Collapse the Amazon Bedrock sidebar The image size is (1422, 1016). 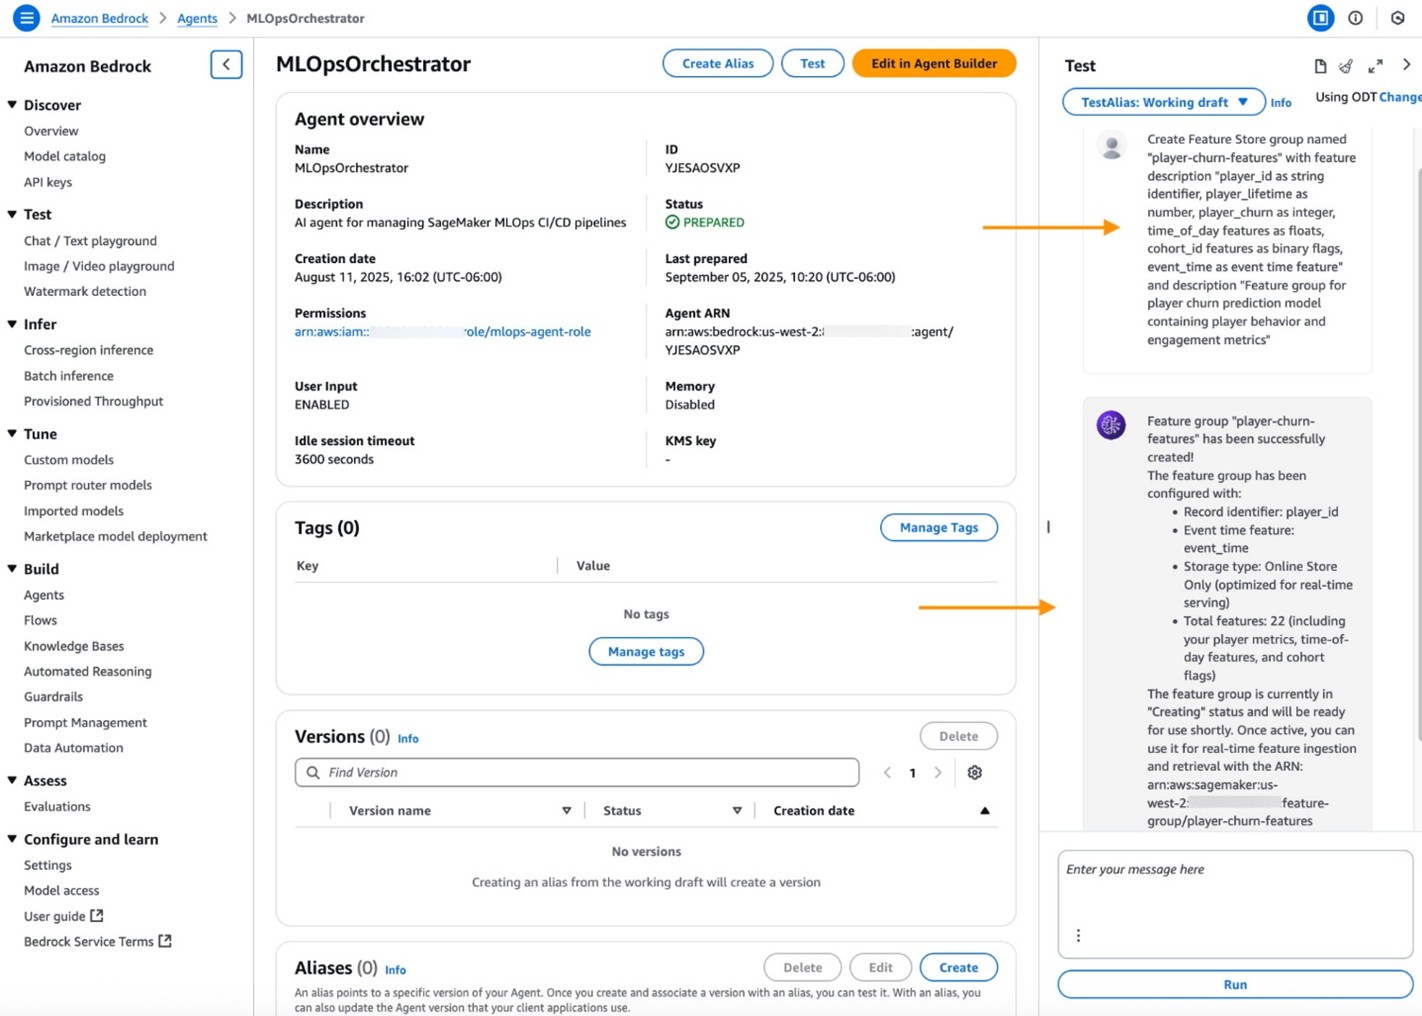(x=227, y=64)
